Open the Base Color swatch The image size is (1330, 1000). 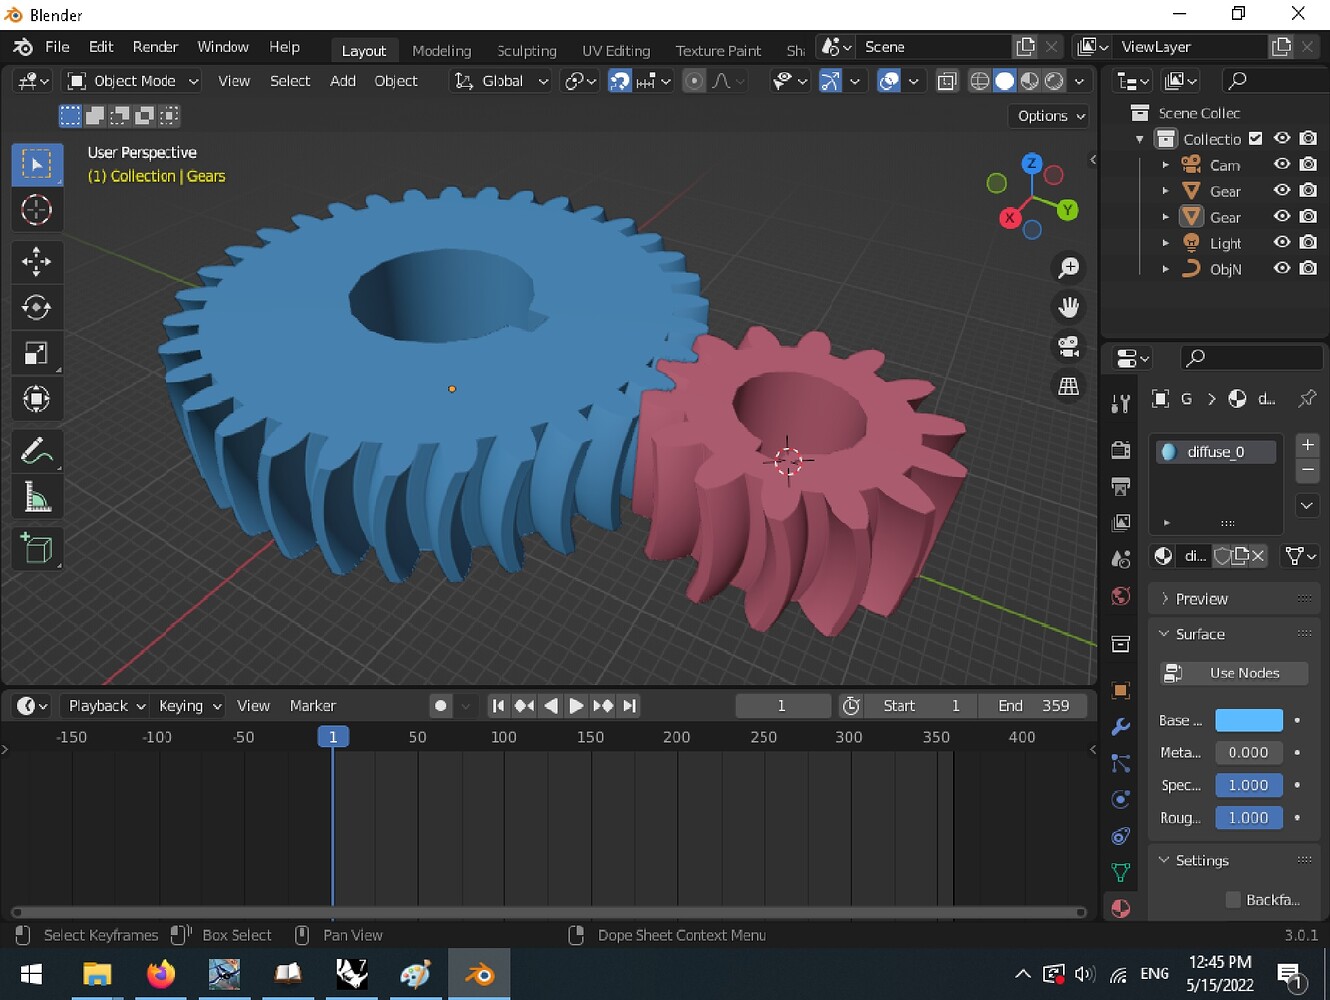tap(1248, 720)
